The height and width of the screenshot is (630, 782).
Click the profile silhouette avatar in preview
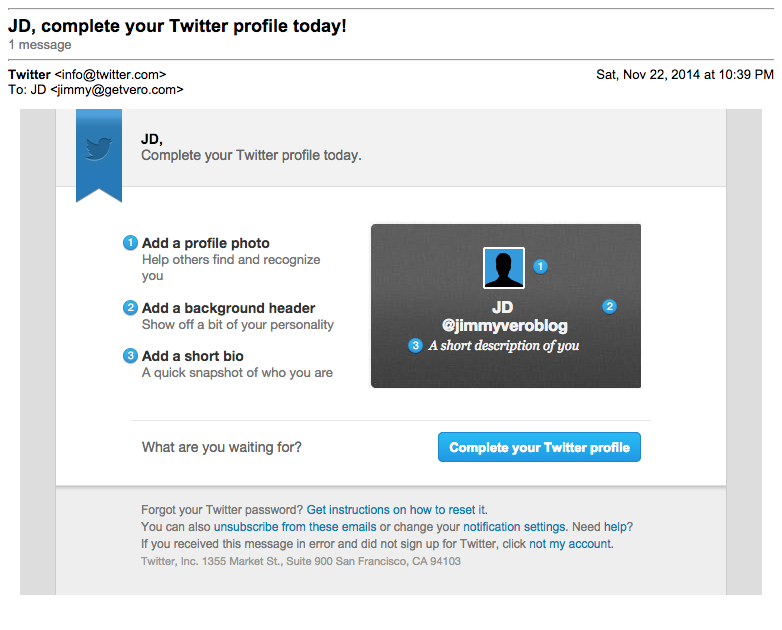pos(504,267)
